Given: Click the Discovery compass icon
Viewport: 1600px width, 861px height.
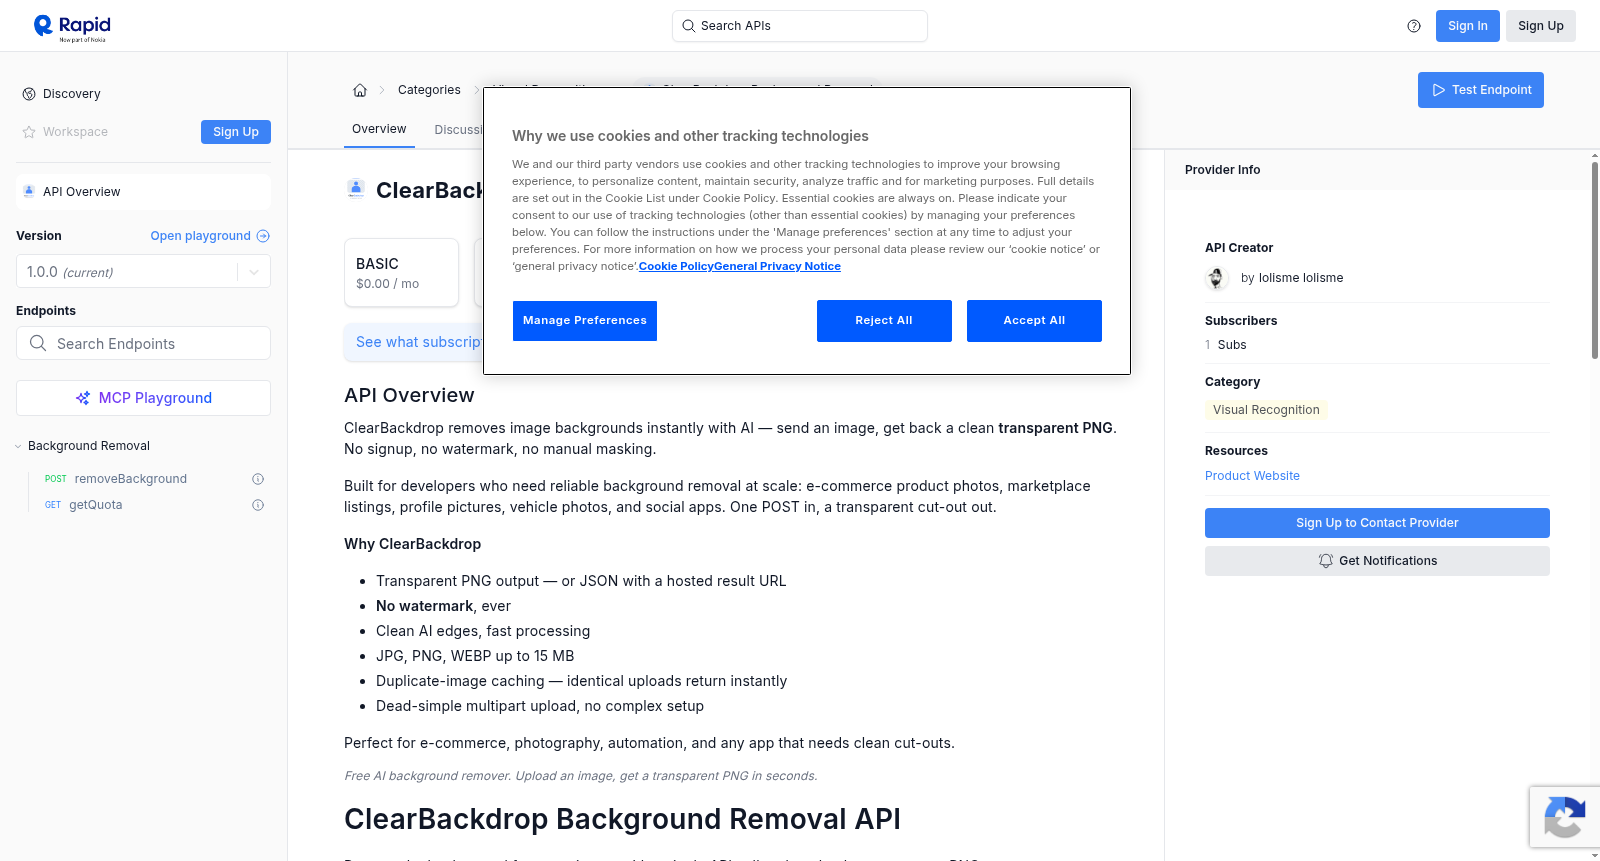Looking at the screenshot, I should tap(29, 94).
